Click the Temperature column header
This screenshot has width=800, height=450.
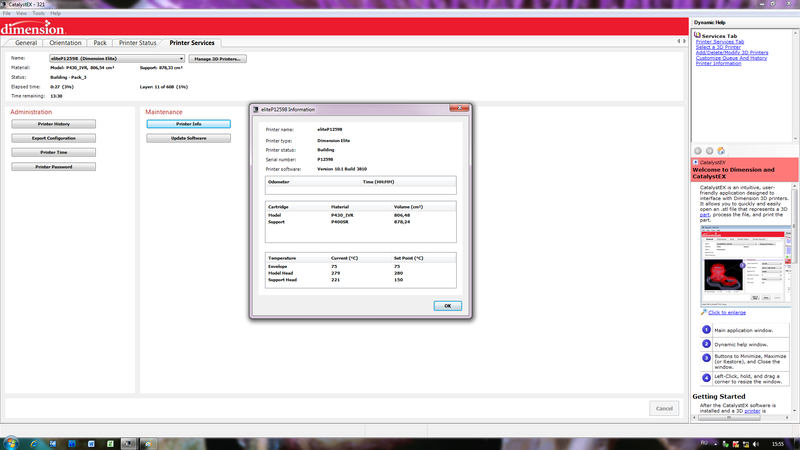coord(282,258)
